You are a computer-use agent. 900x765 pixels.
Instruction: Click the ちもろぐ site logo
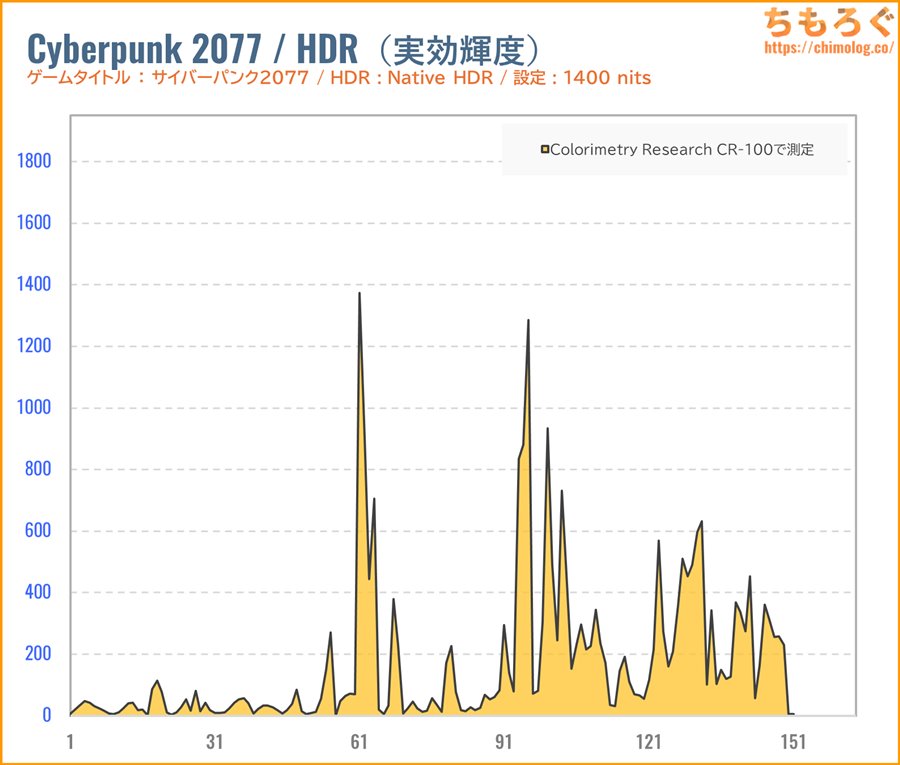pos(828,22)
